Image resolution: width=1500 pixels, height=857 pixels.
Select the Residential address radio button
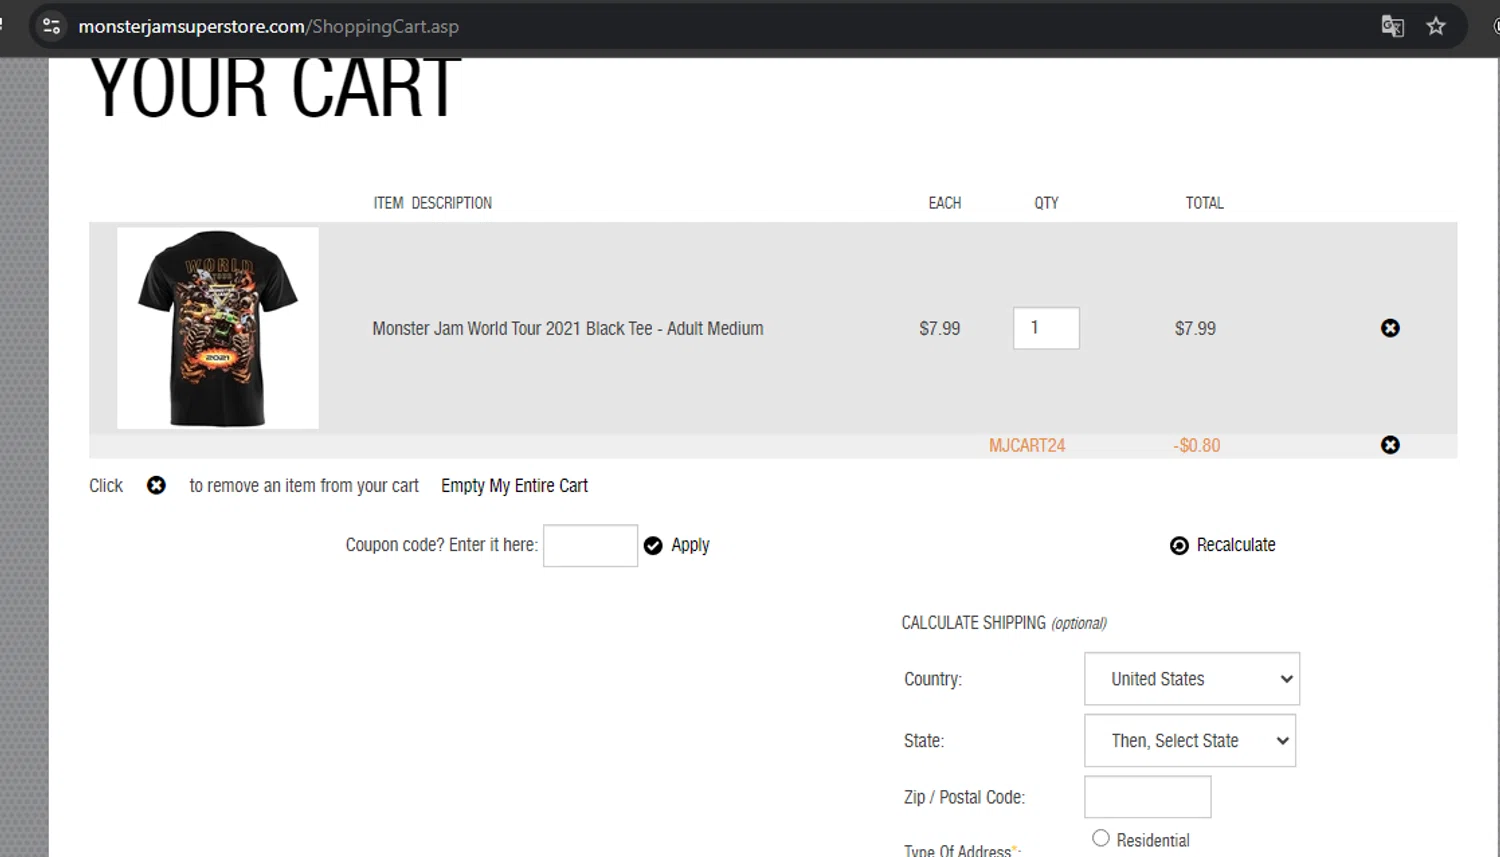pos(1101,838)
